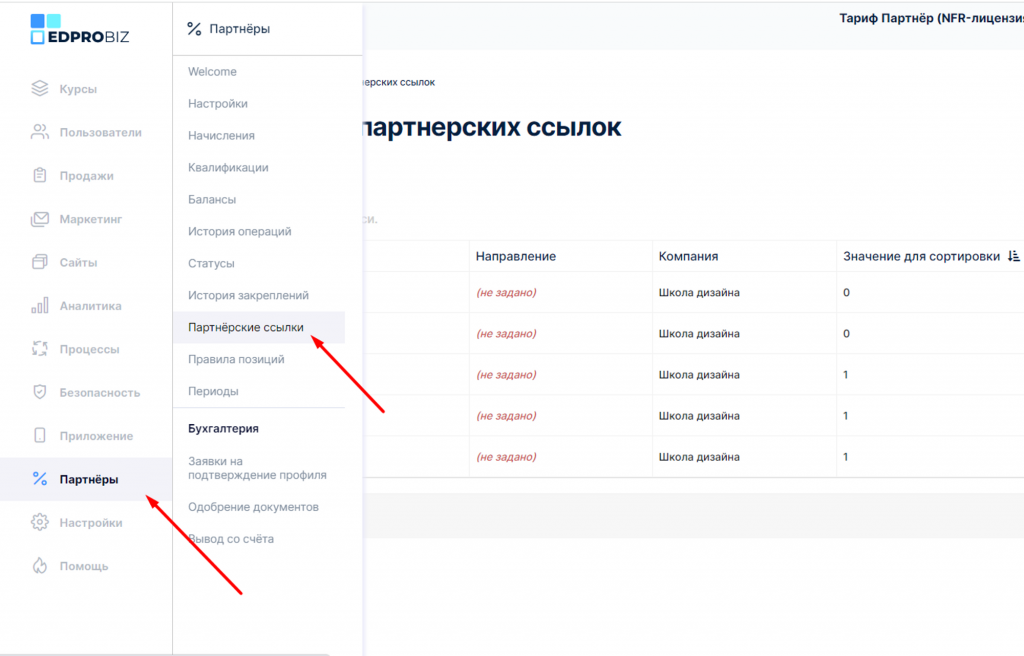
Task: Click the Процессы cycle icon
Action: pos(40,349)
